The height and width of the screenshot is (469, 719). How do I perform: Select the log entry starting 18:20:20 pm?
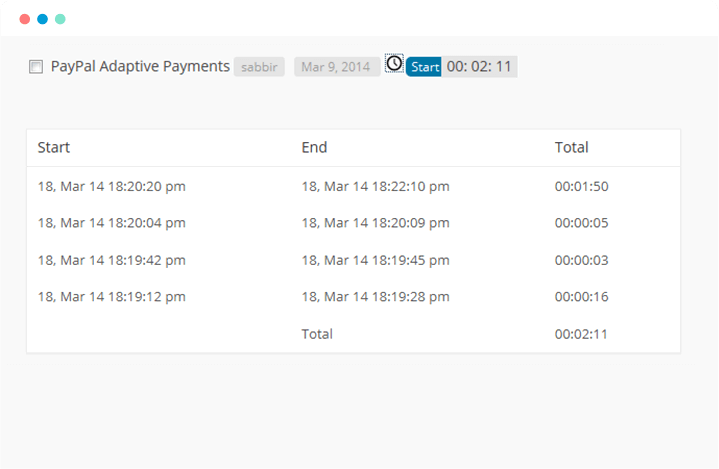pyautogui.click(x=353, y=187)
